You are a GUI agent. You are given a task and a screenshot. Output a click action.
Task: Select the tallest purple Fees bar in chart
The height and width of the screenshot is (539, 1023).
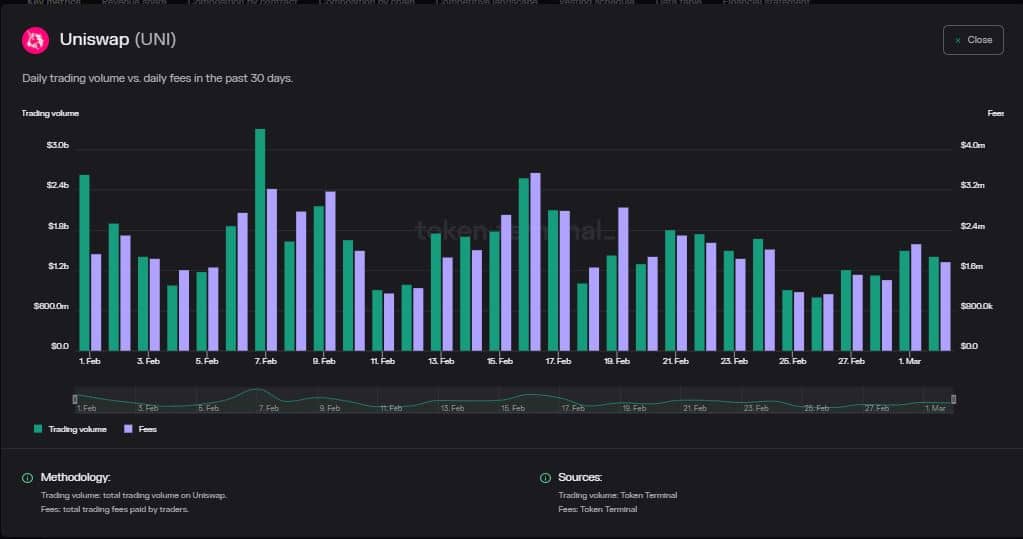536,262
